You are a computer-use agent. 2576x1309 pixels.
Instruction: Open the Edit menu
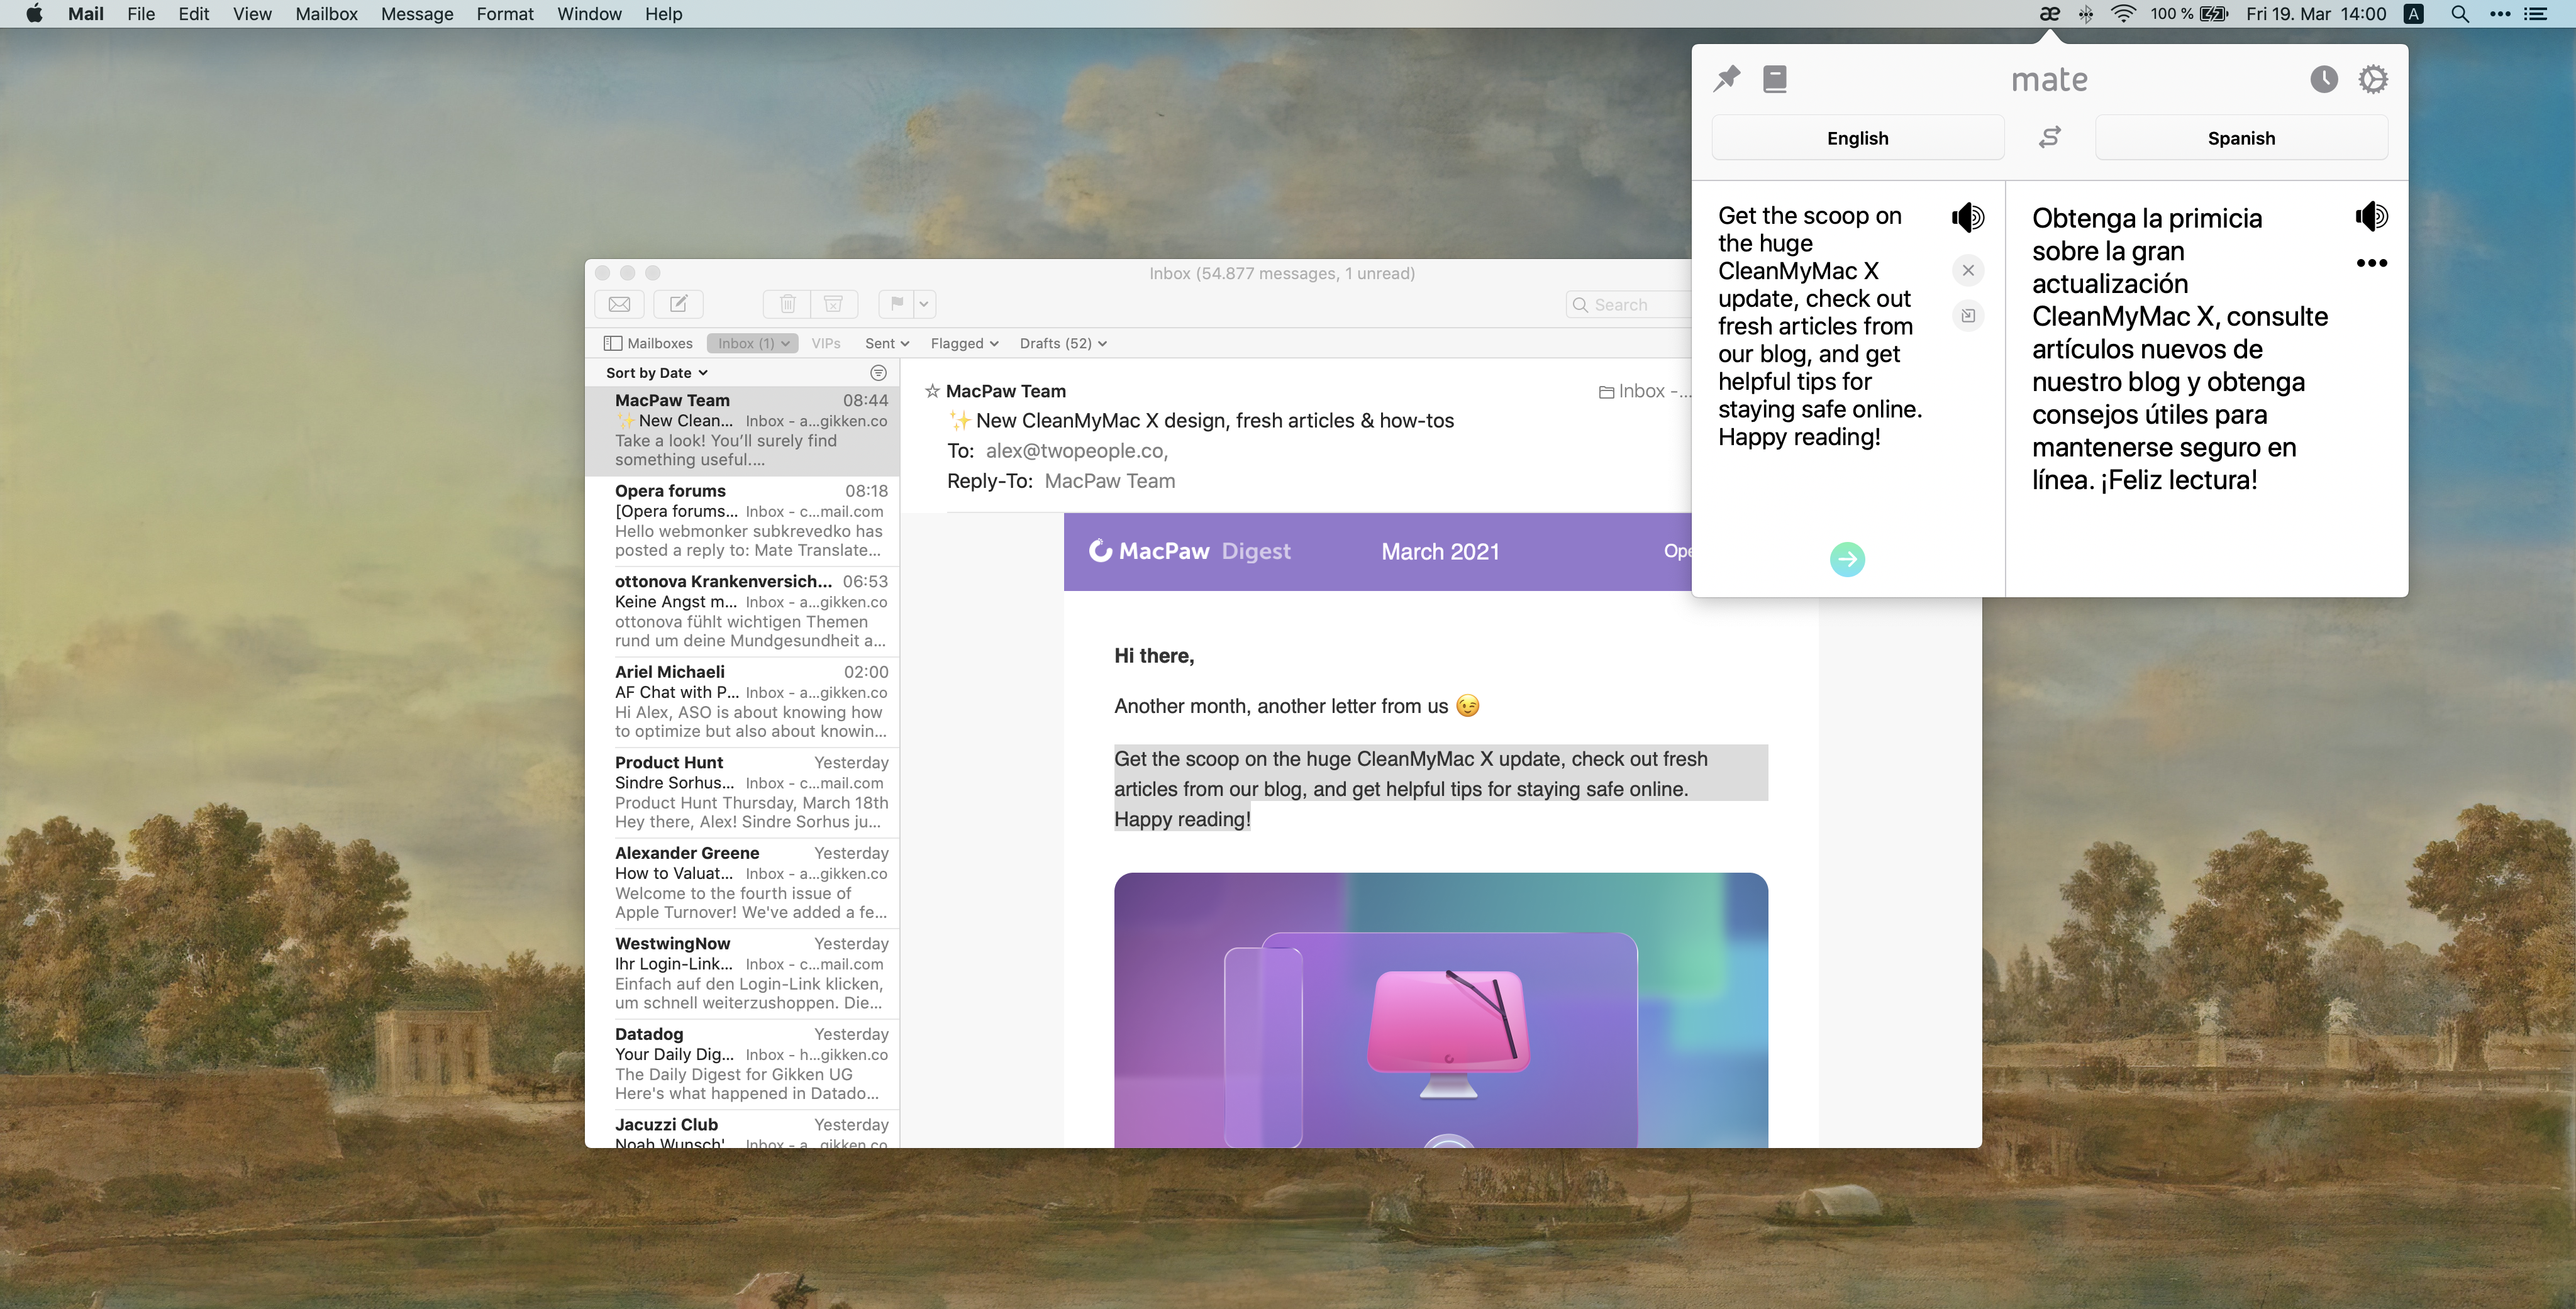tap(193, 14)
